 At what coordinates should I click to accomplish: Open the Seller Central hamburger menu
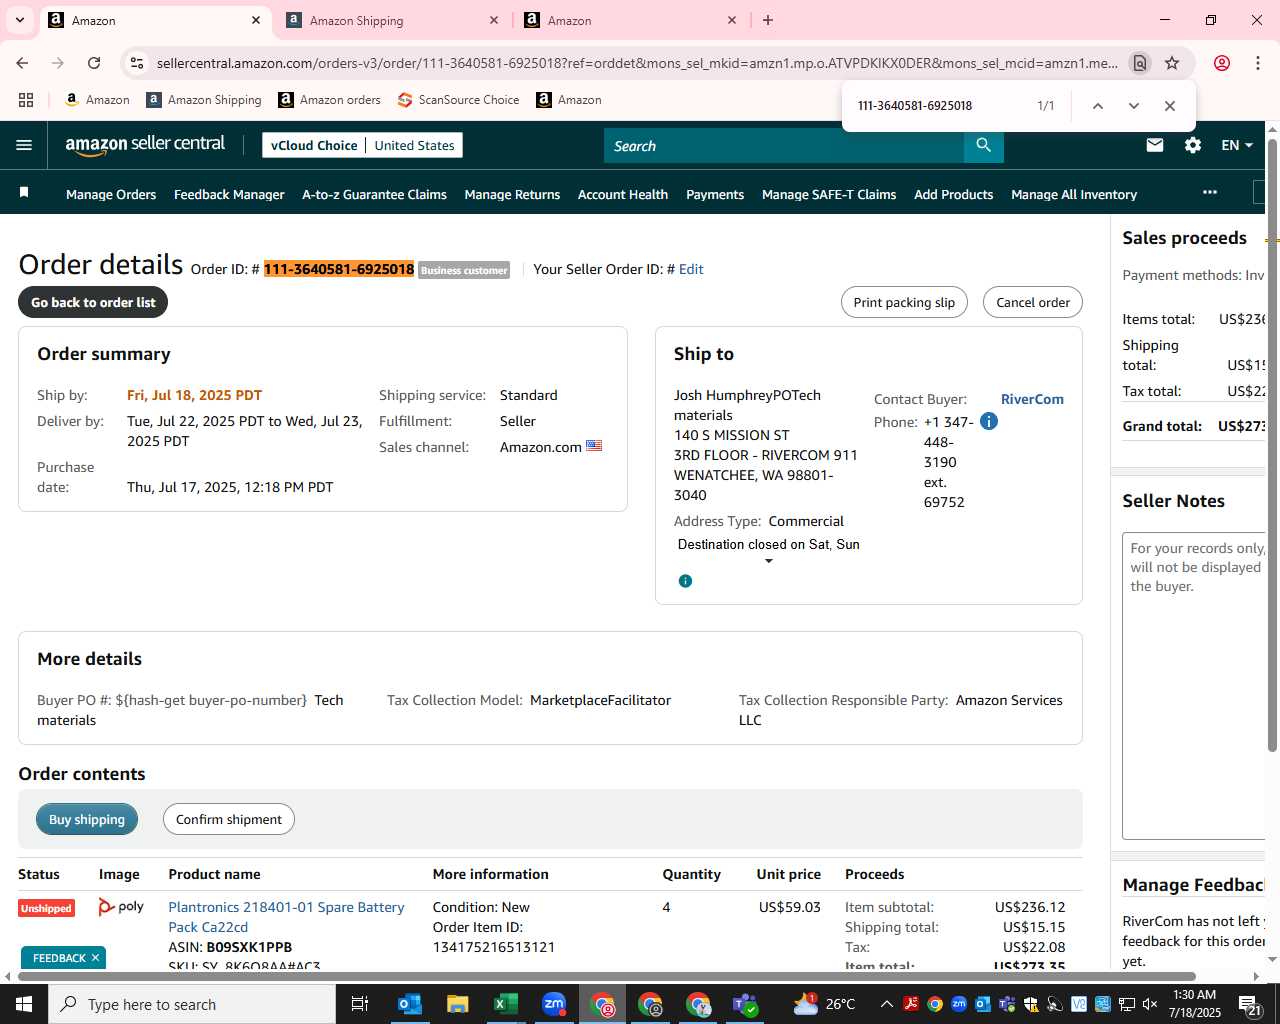coord(24,145)
